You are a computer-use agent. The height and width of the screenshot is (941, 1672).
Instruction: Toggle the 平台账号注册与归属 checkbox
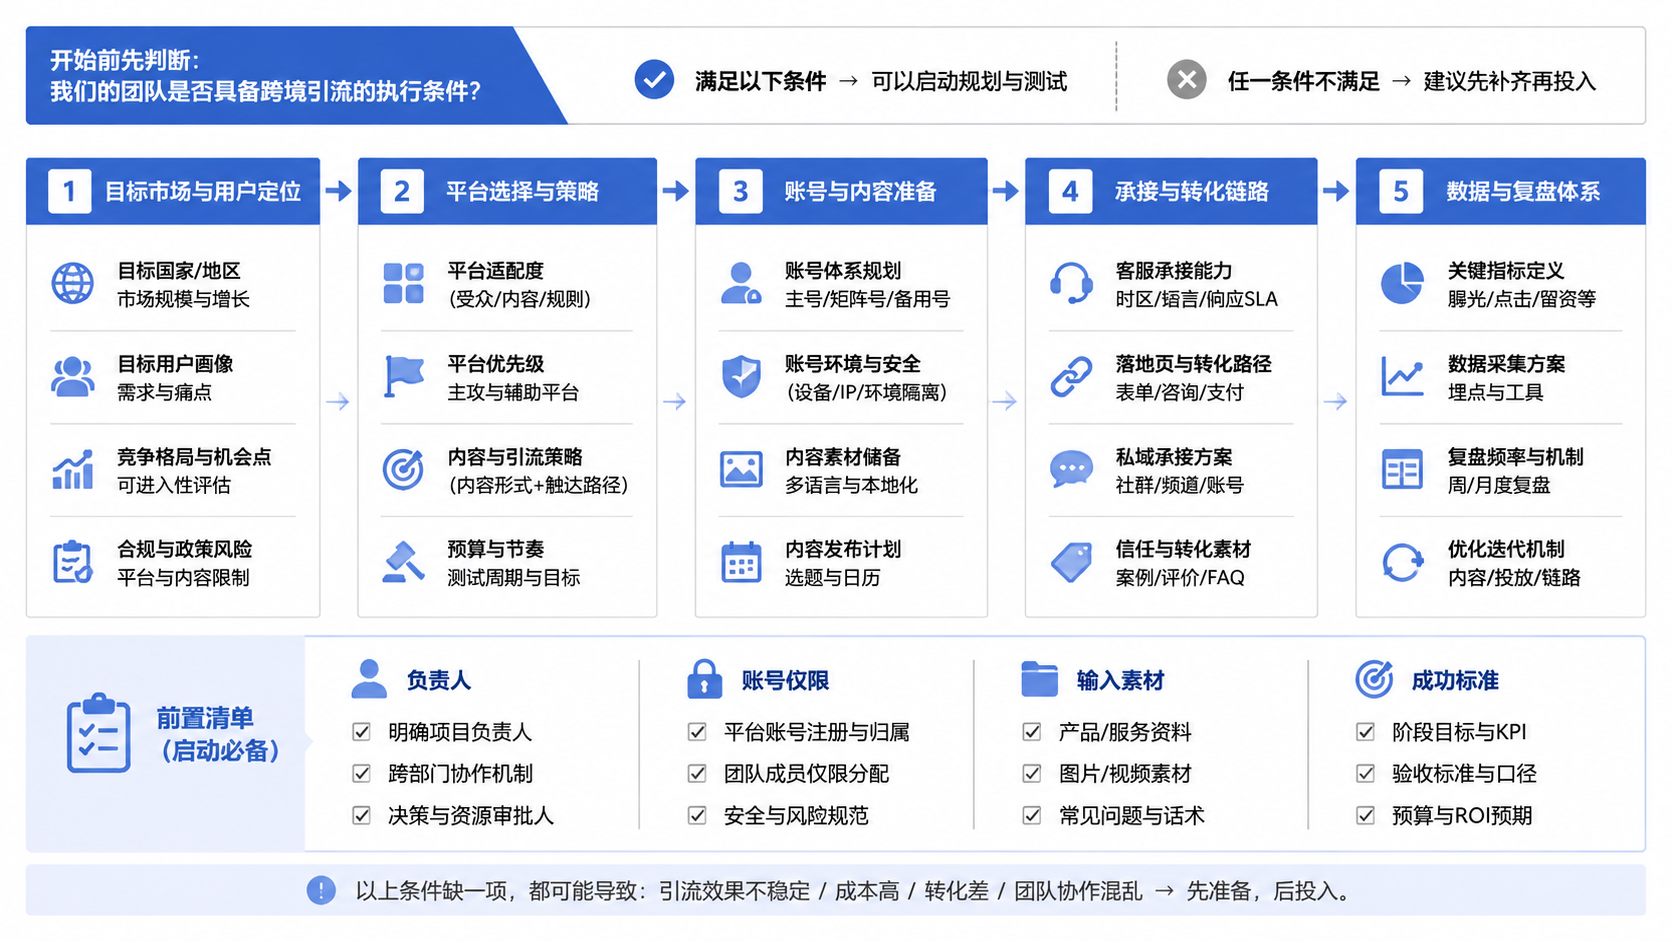pyautogui.click(x=697, y=732)
